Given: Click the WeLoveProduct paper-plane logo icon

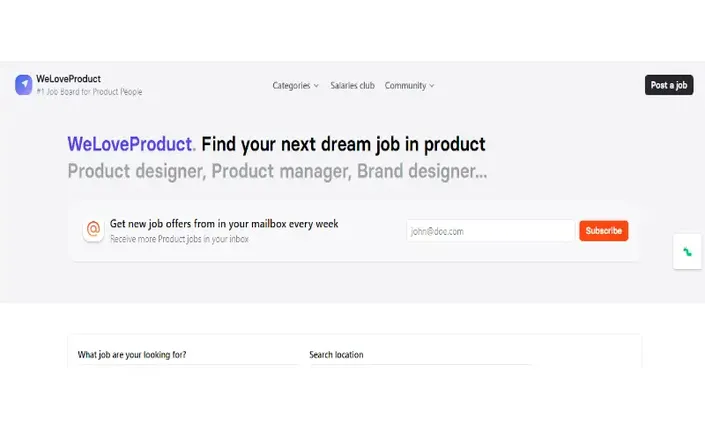Looking at the screenshot, I should (x=24, y=85).
